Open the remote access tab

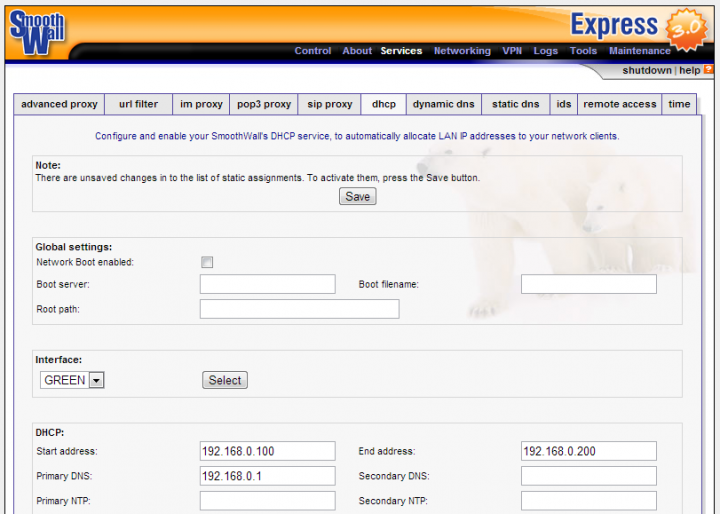pos(620,104)
